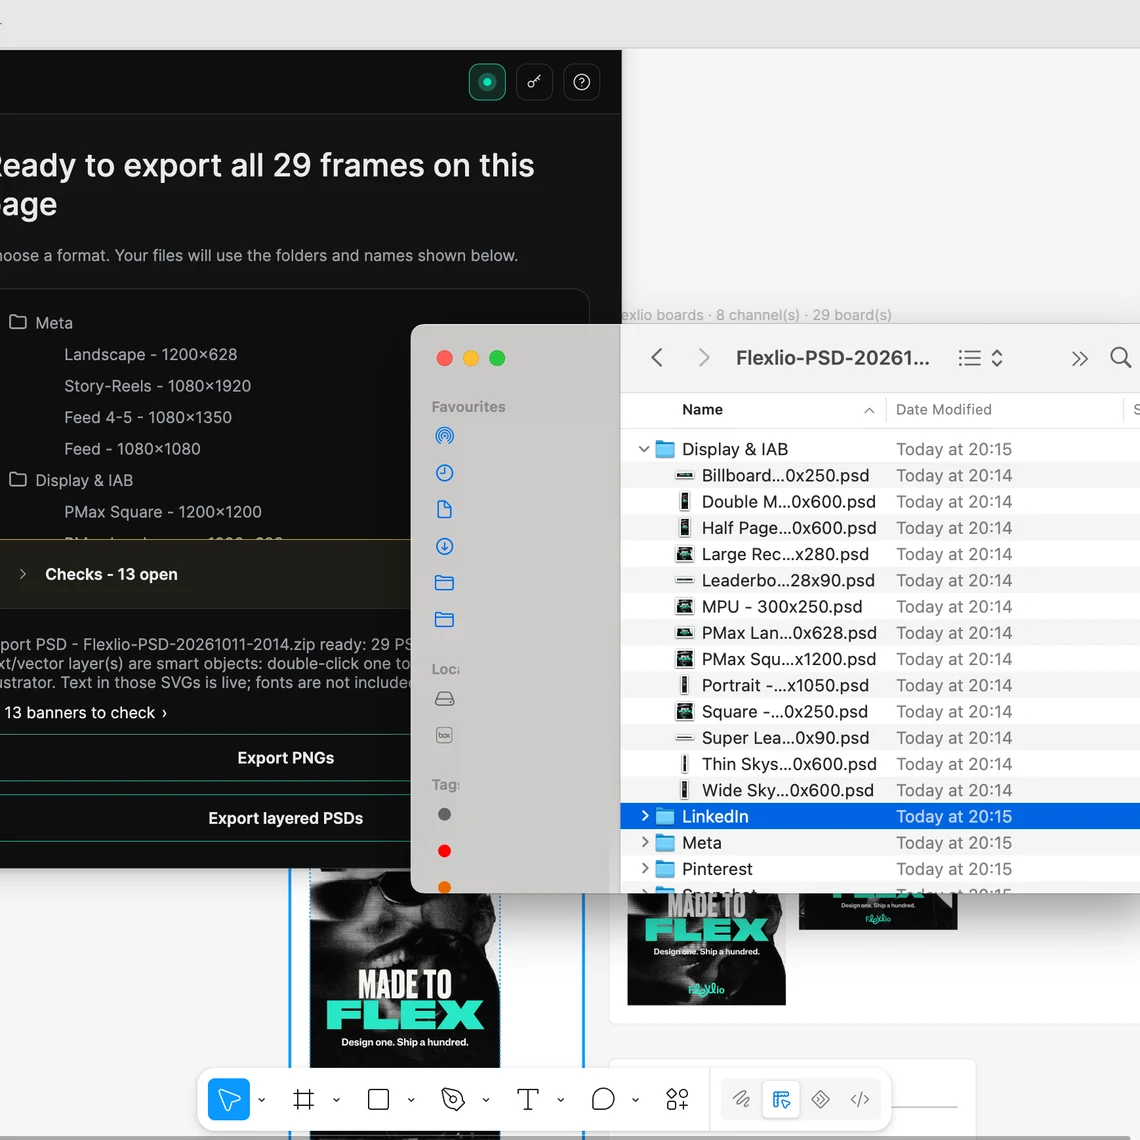Show more Finder toolbar items chevrons
Viewport: 1140px width, 1140px height.
click(x=1080, y=358)
